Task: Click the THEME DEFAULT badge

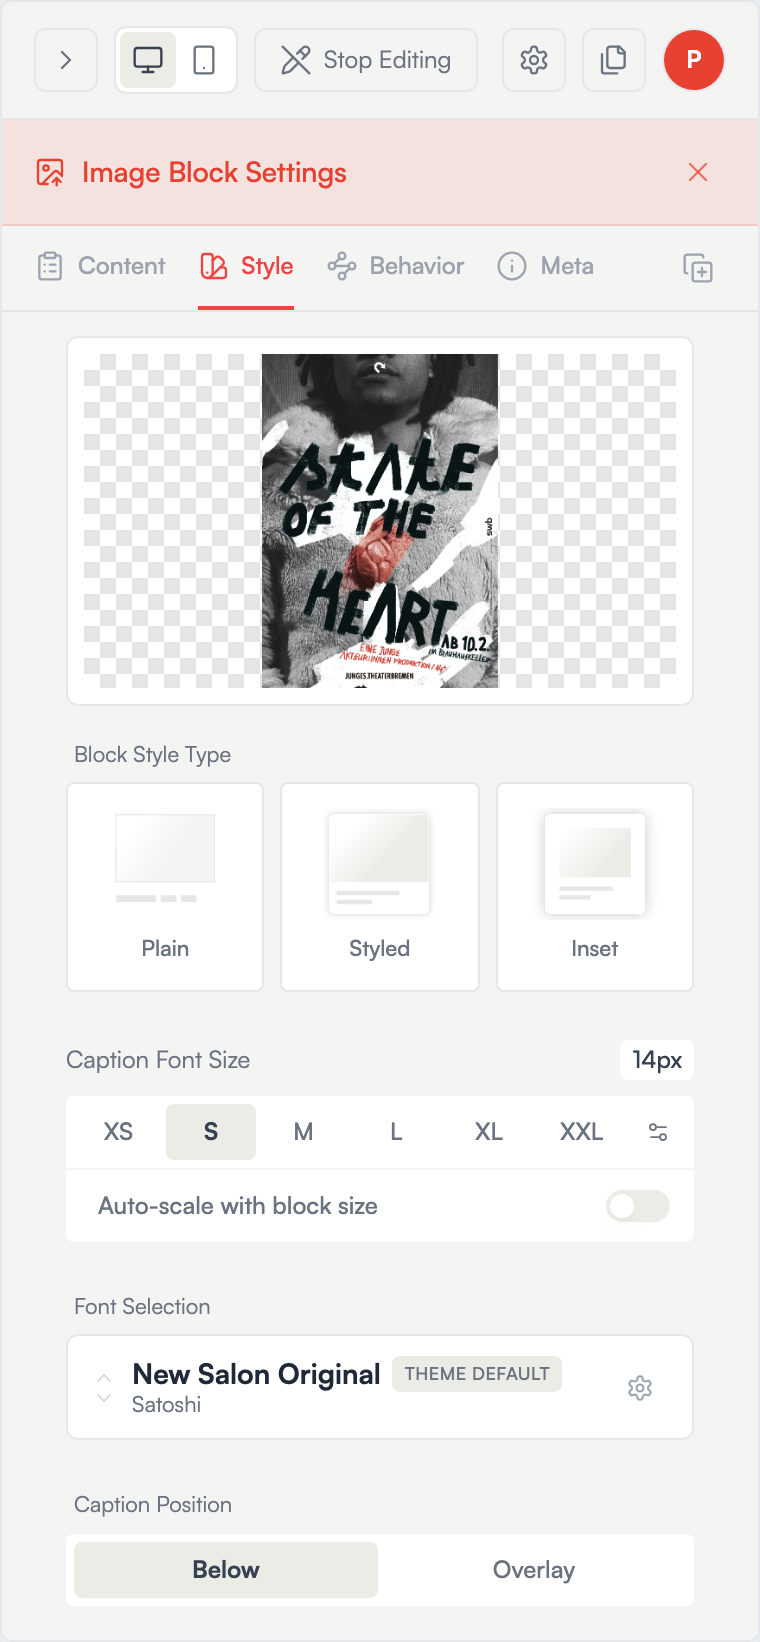Action: tap(477, 1374)
